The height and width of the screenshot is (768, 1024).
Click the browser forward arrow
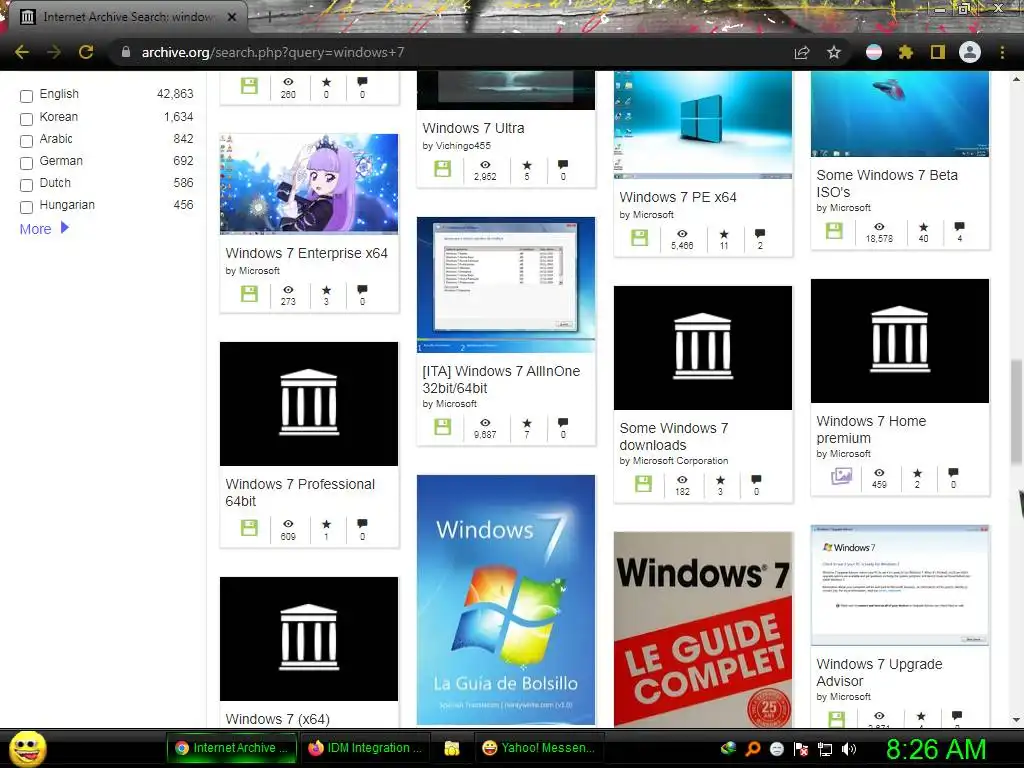54,52
